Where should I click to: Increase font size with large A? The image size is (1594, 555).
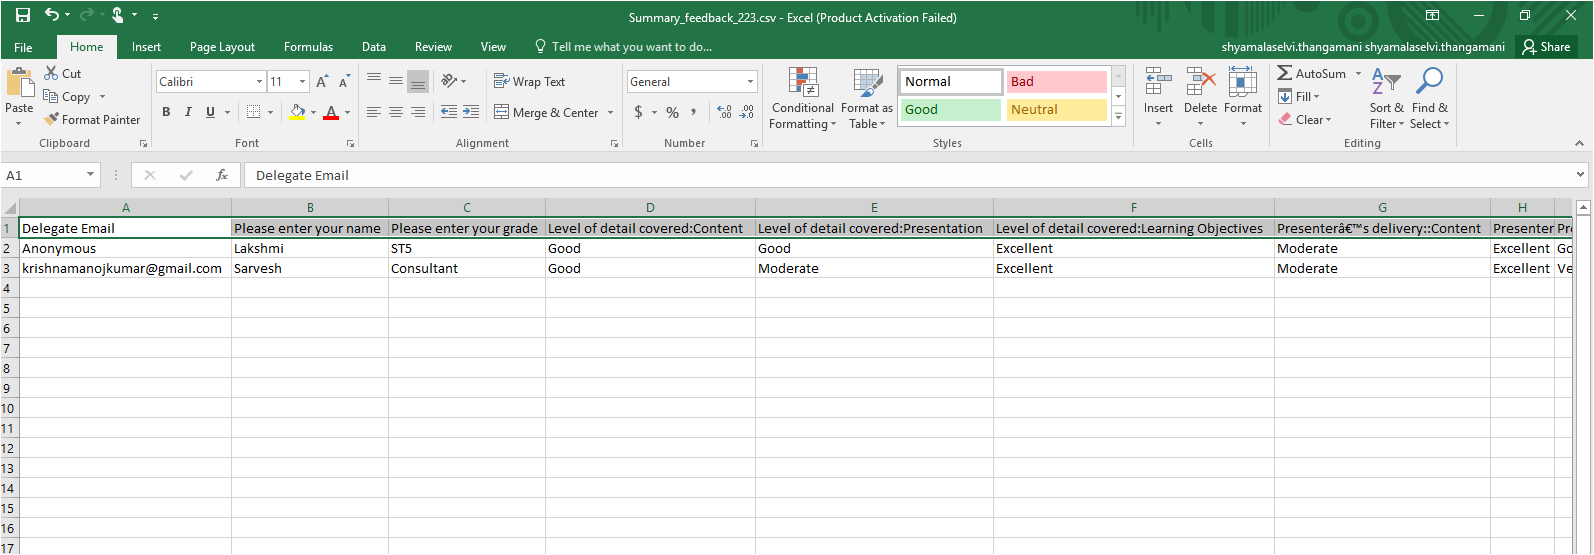tap(322, 82)
